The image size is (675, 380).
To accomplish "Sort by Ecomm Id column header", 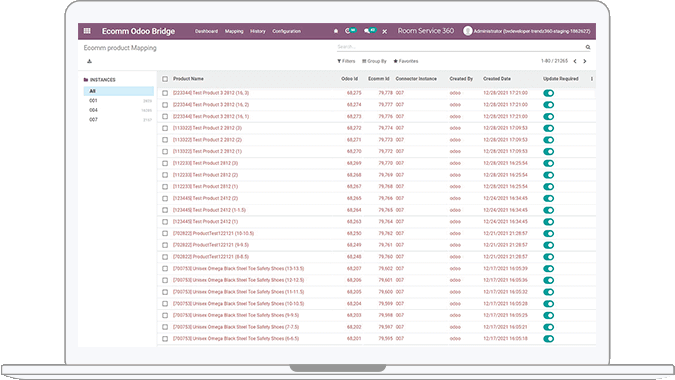I will 378,79.
